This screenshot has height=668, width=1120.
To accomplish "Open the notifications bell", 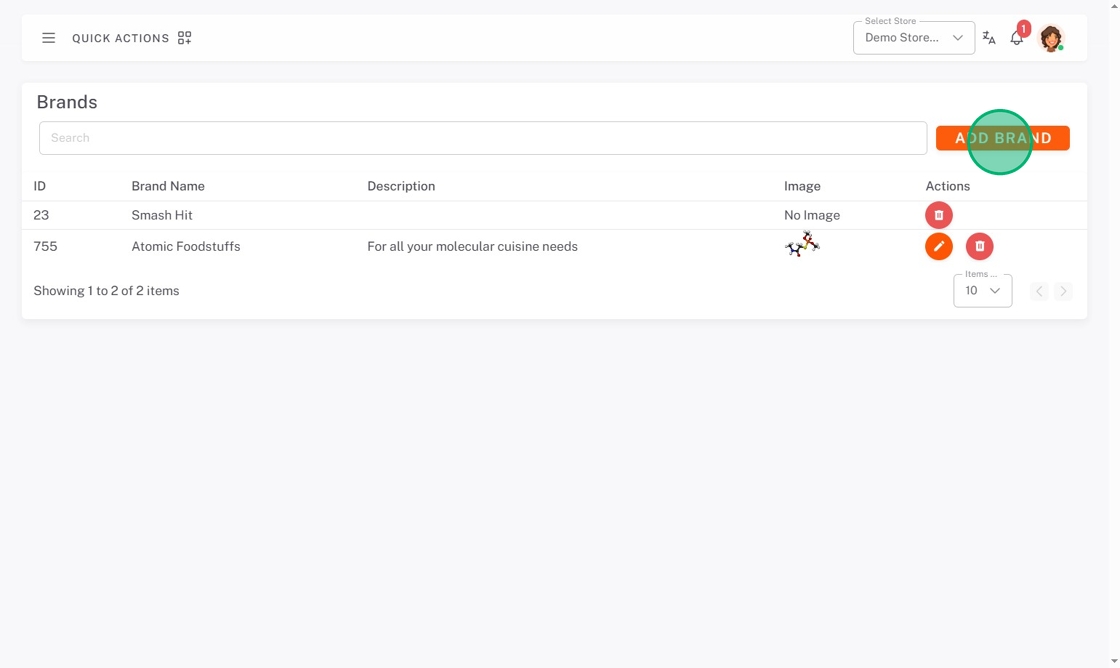I will point(1016,38).
